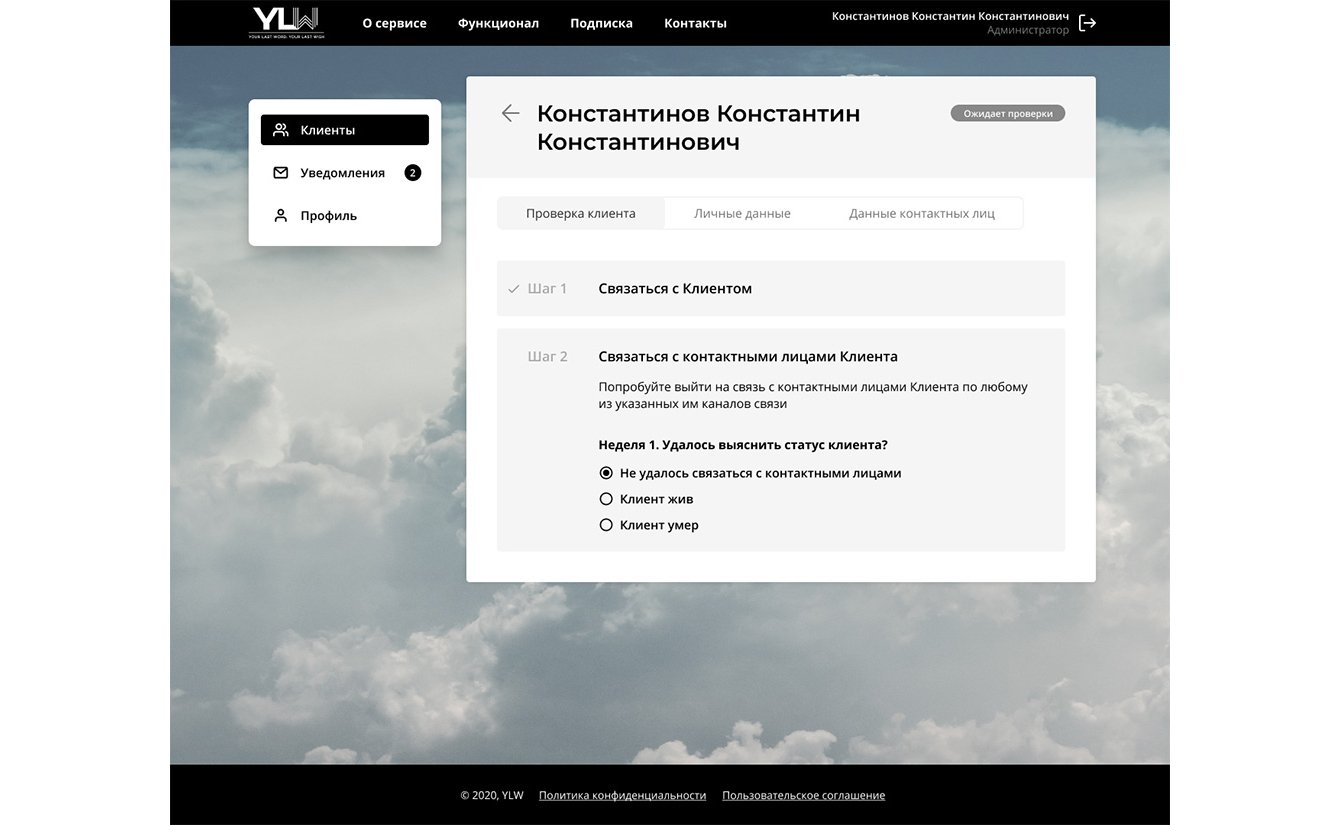Viewport: 1340px width, 825px height.
Task: Open the 'Пользовательское соглашение' link
Action: 803,796
